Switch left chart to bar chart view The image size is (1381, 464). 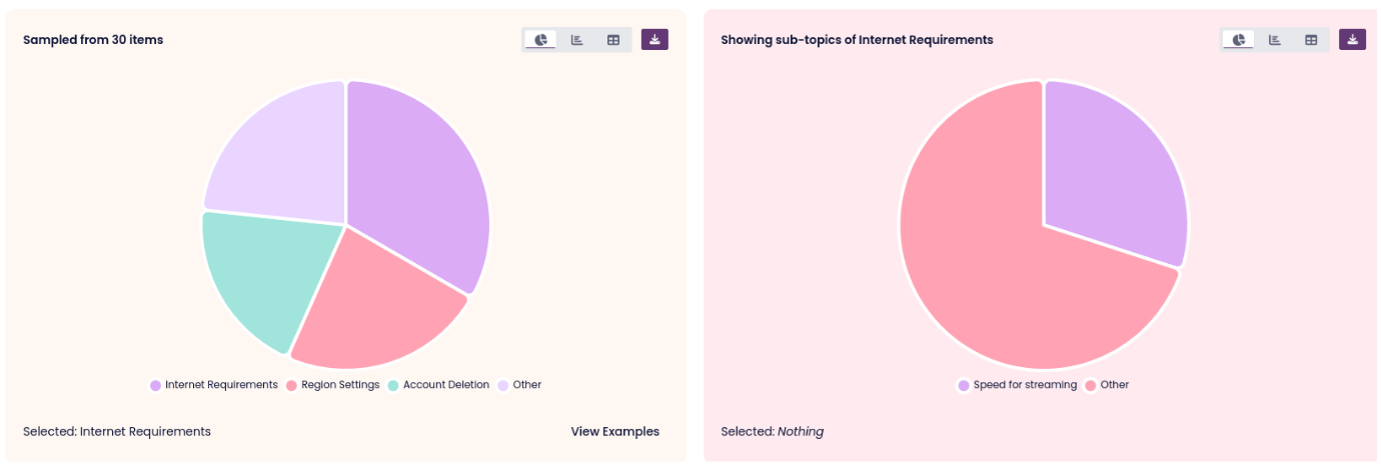click(x=577, y=40)
